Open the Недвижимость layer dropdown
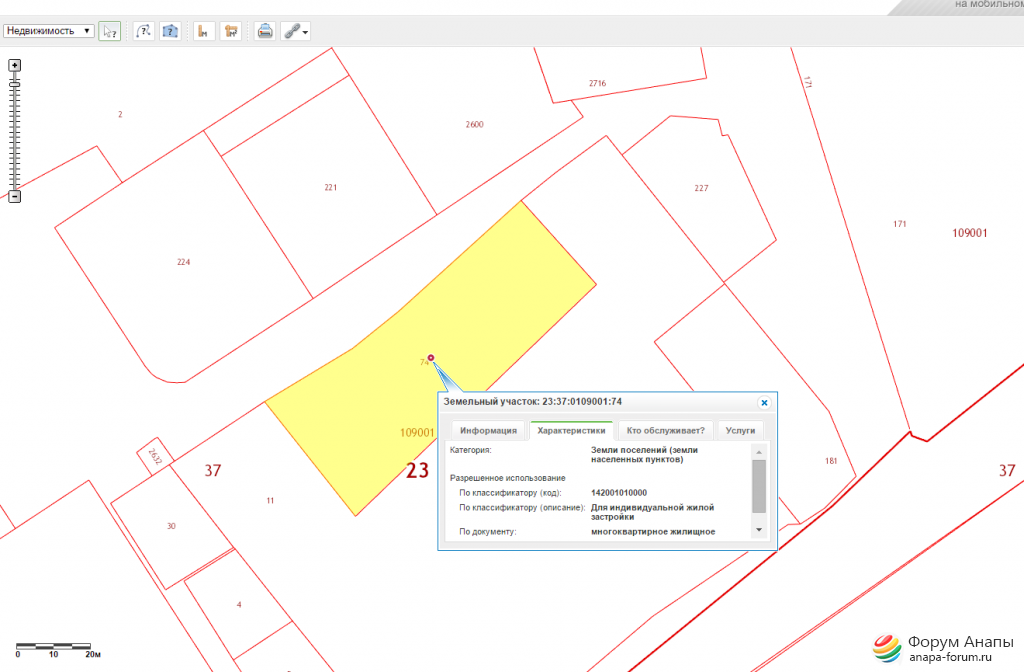 (x=48, y=31)
